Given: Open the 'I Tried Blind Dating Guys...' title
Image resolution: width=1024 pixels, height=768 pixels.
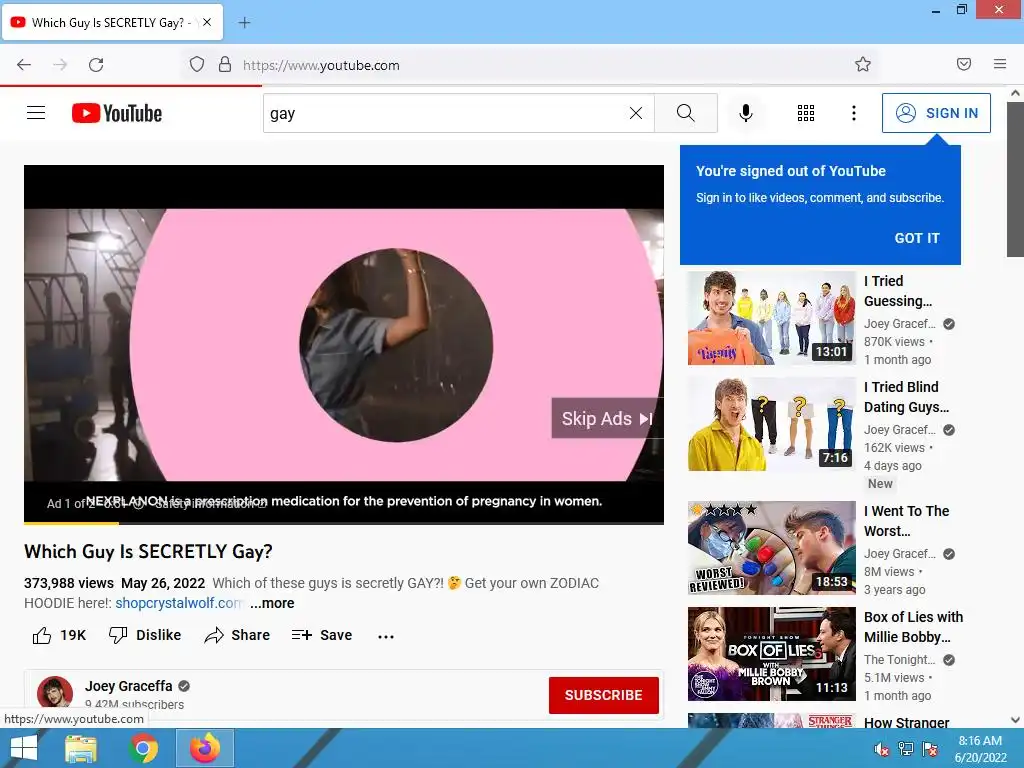Looking at the screenshot, I should 906,397.
